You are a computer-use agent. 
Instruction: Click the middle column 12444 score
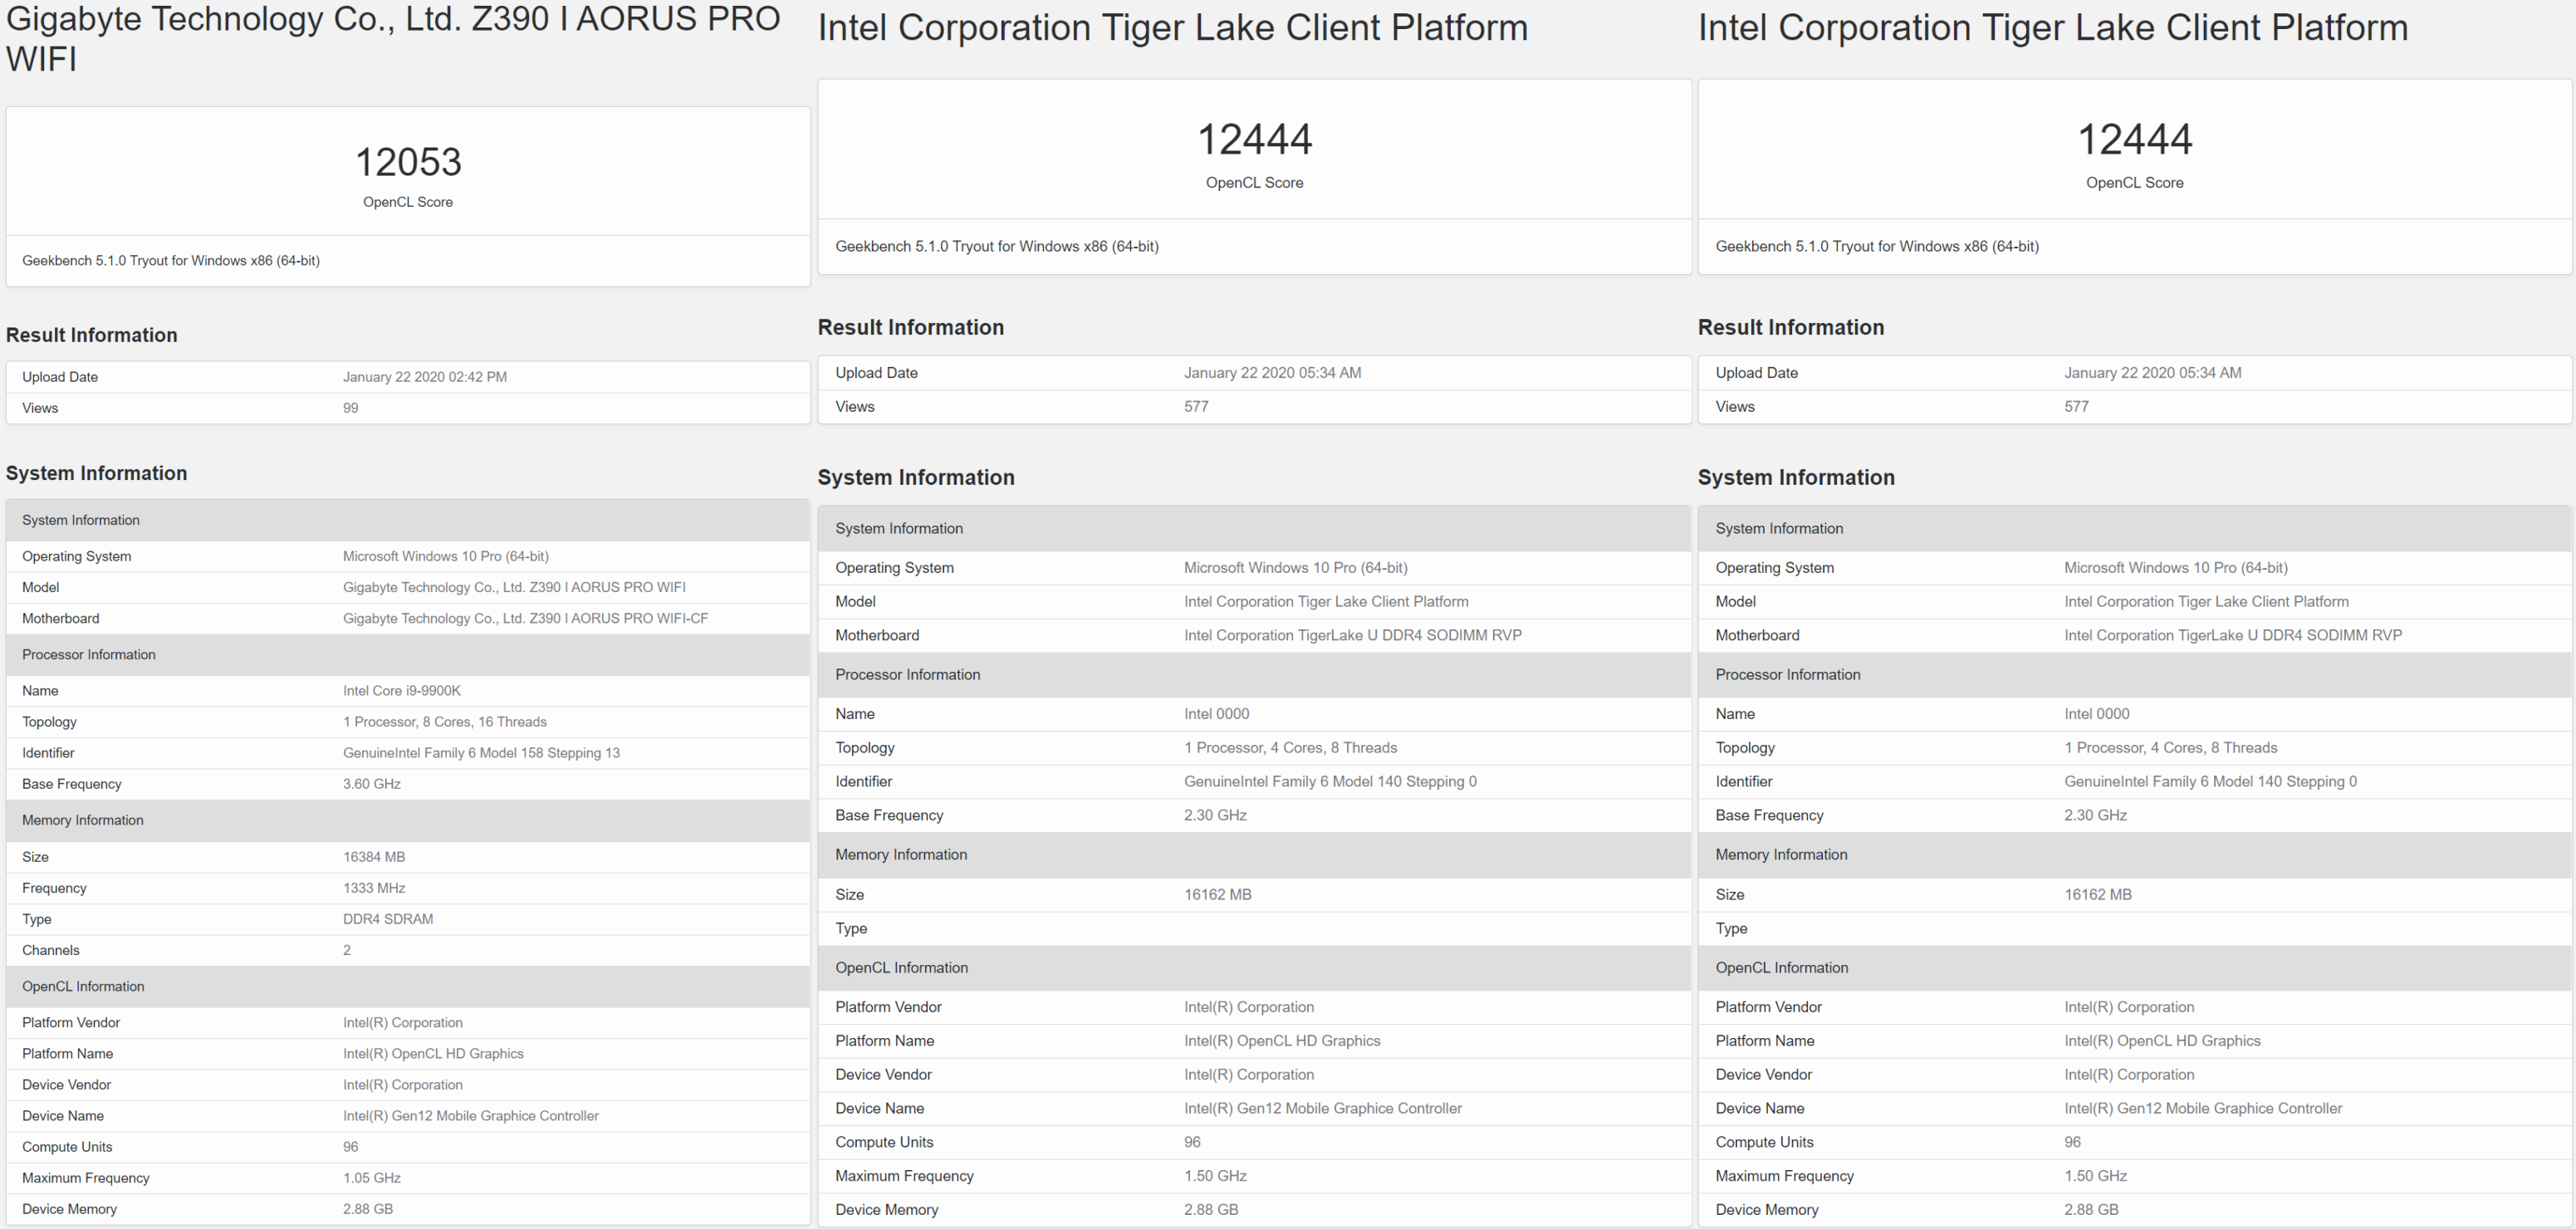[x=1254, y=139]
